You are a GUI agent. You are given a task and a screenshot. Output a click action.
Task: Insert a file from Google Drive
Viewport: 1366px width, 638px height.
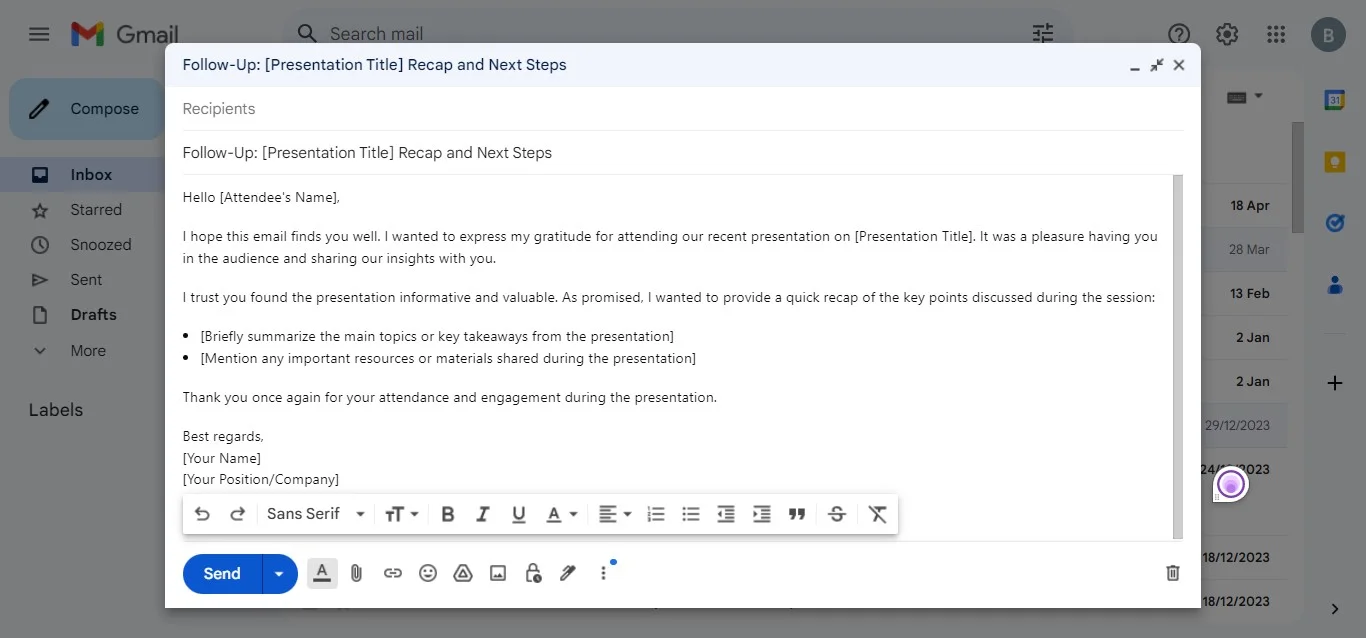463,573
